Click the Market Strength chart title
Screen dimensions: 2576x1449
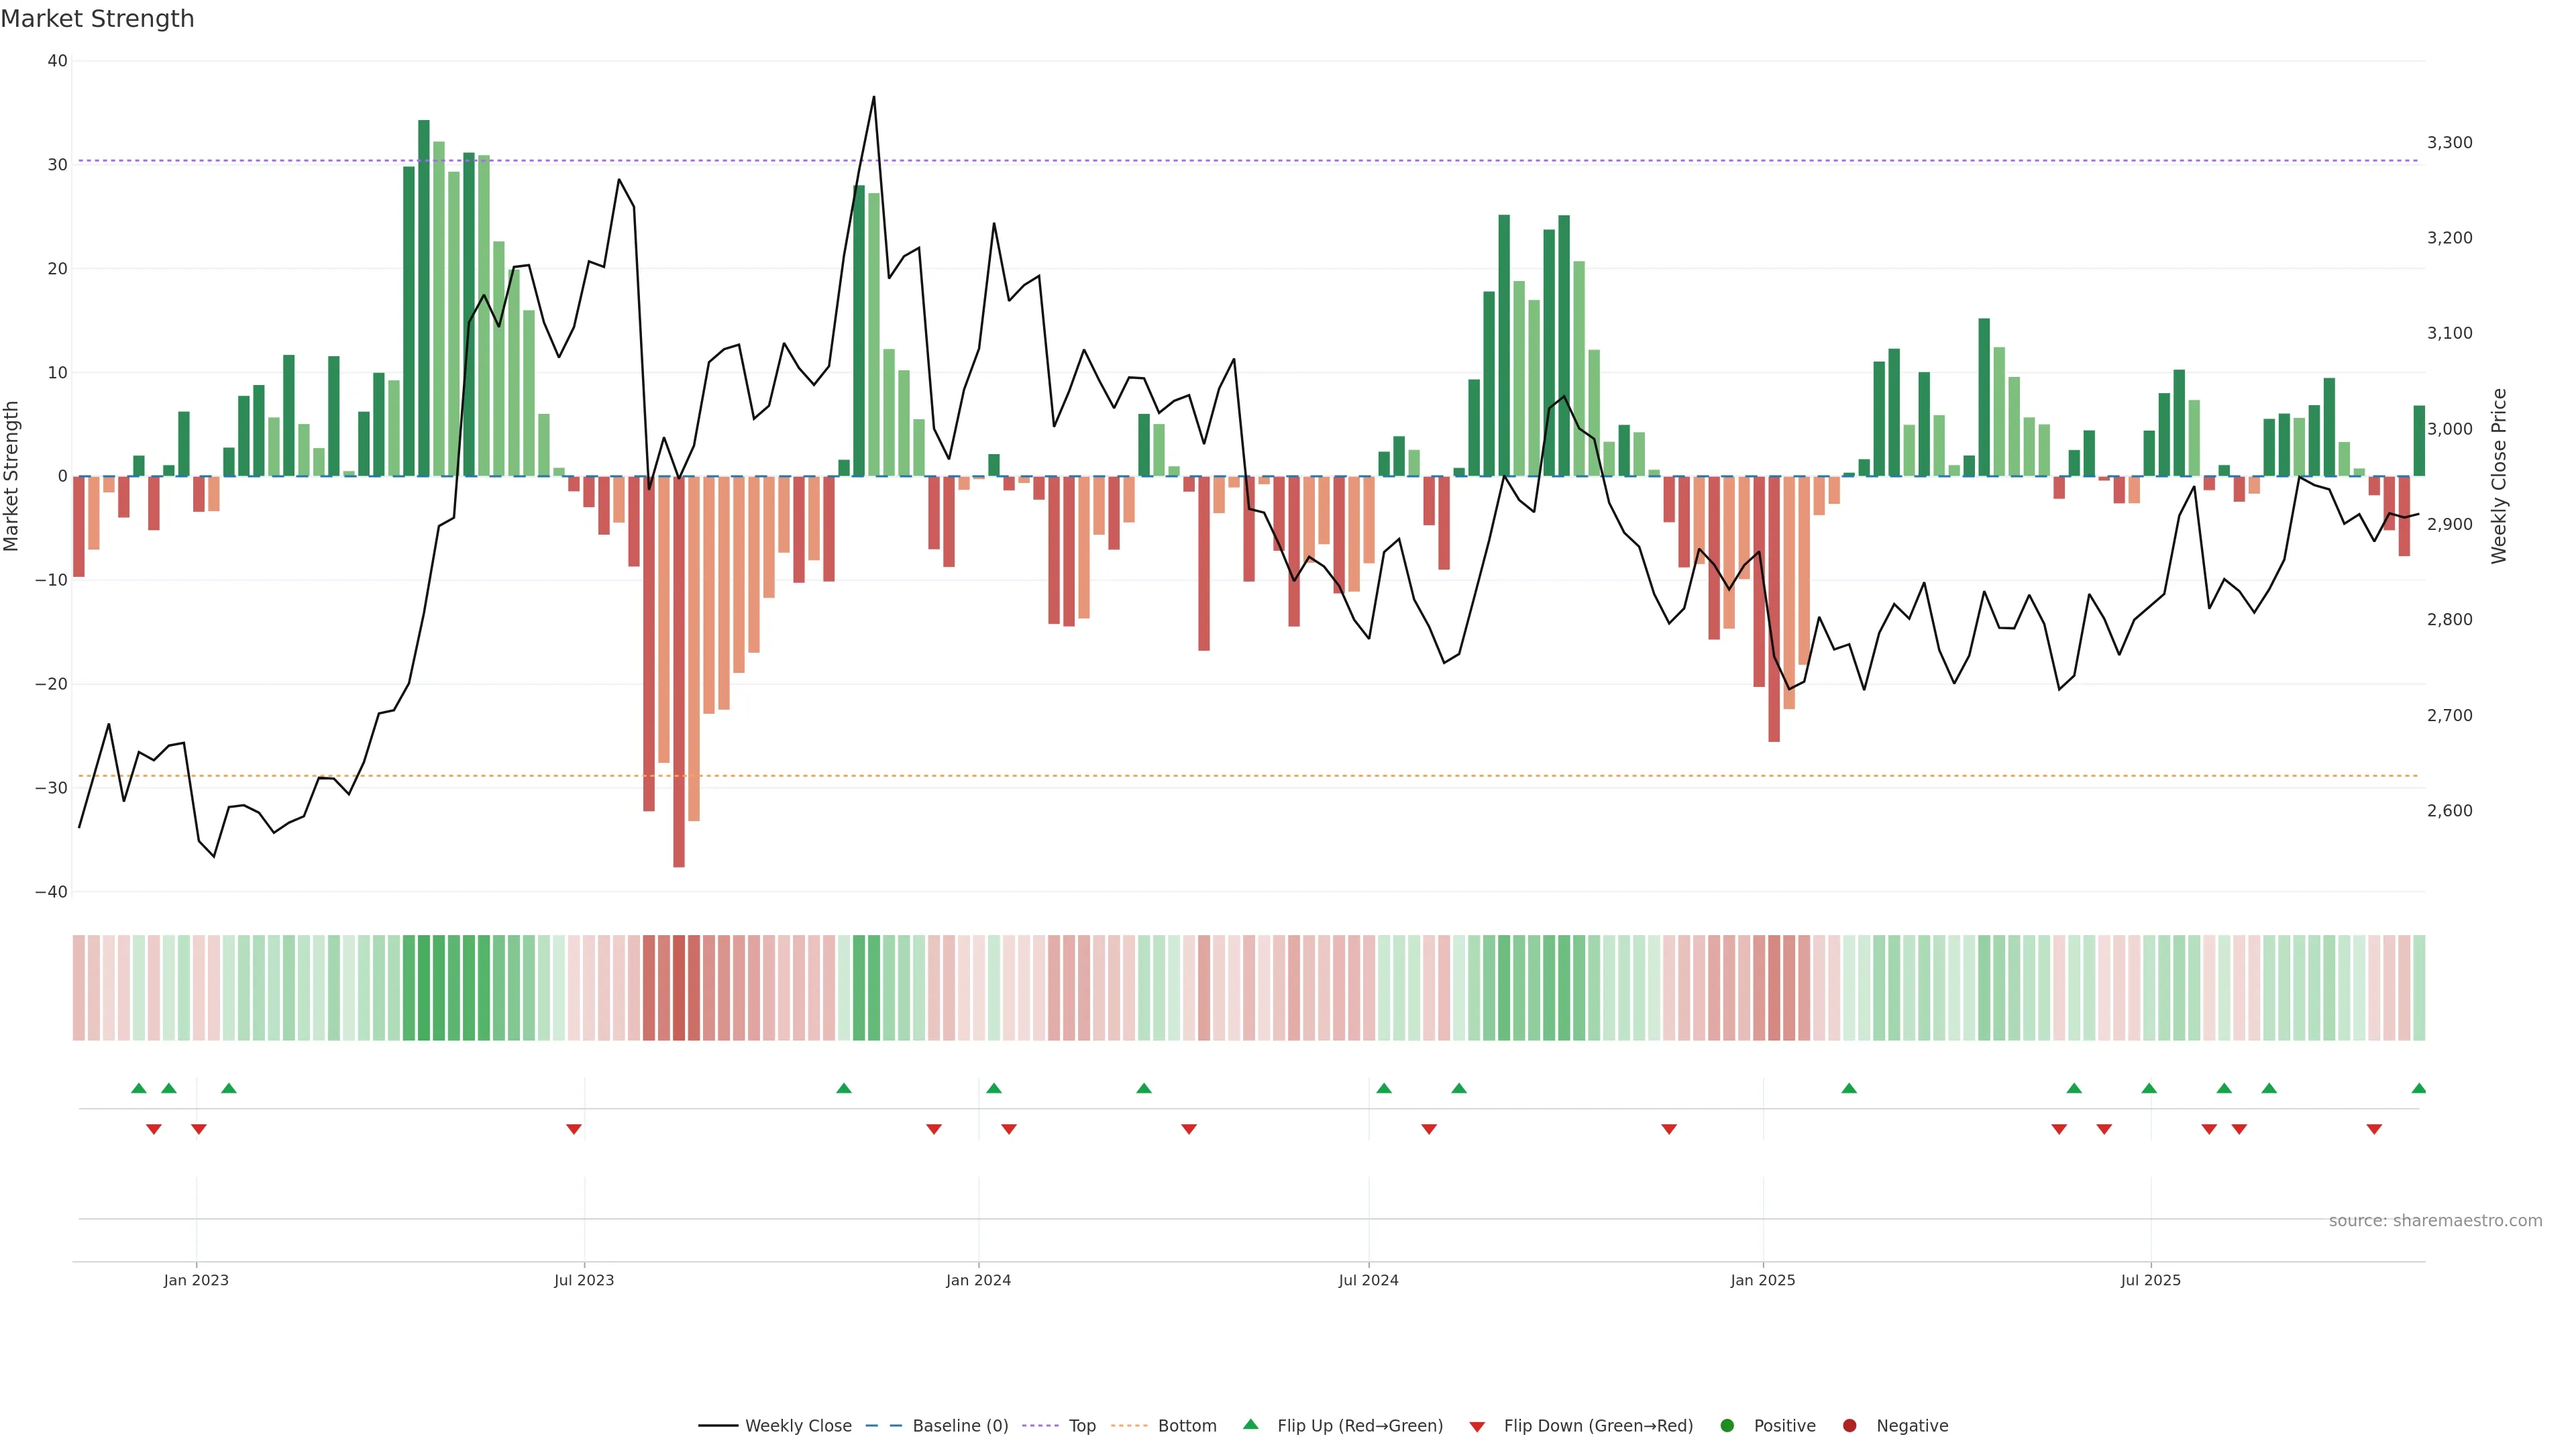click(97, 19)
